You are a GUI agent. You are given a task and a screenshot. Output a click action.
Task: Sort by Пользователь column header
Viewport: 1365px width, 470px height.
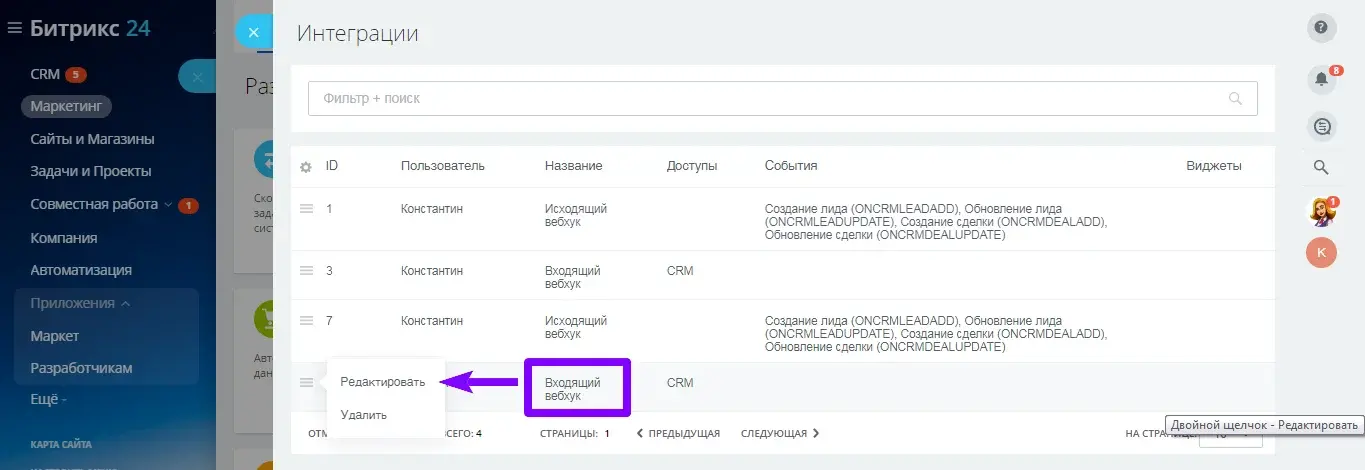tap(443, 165)
